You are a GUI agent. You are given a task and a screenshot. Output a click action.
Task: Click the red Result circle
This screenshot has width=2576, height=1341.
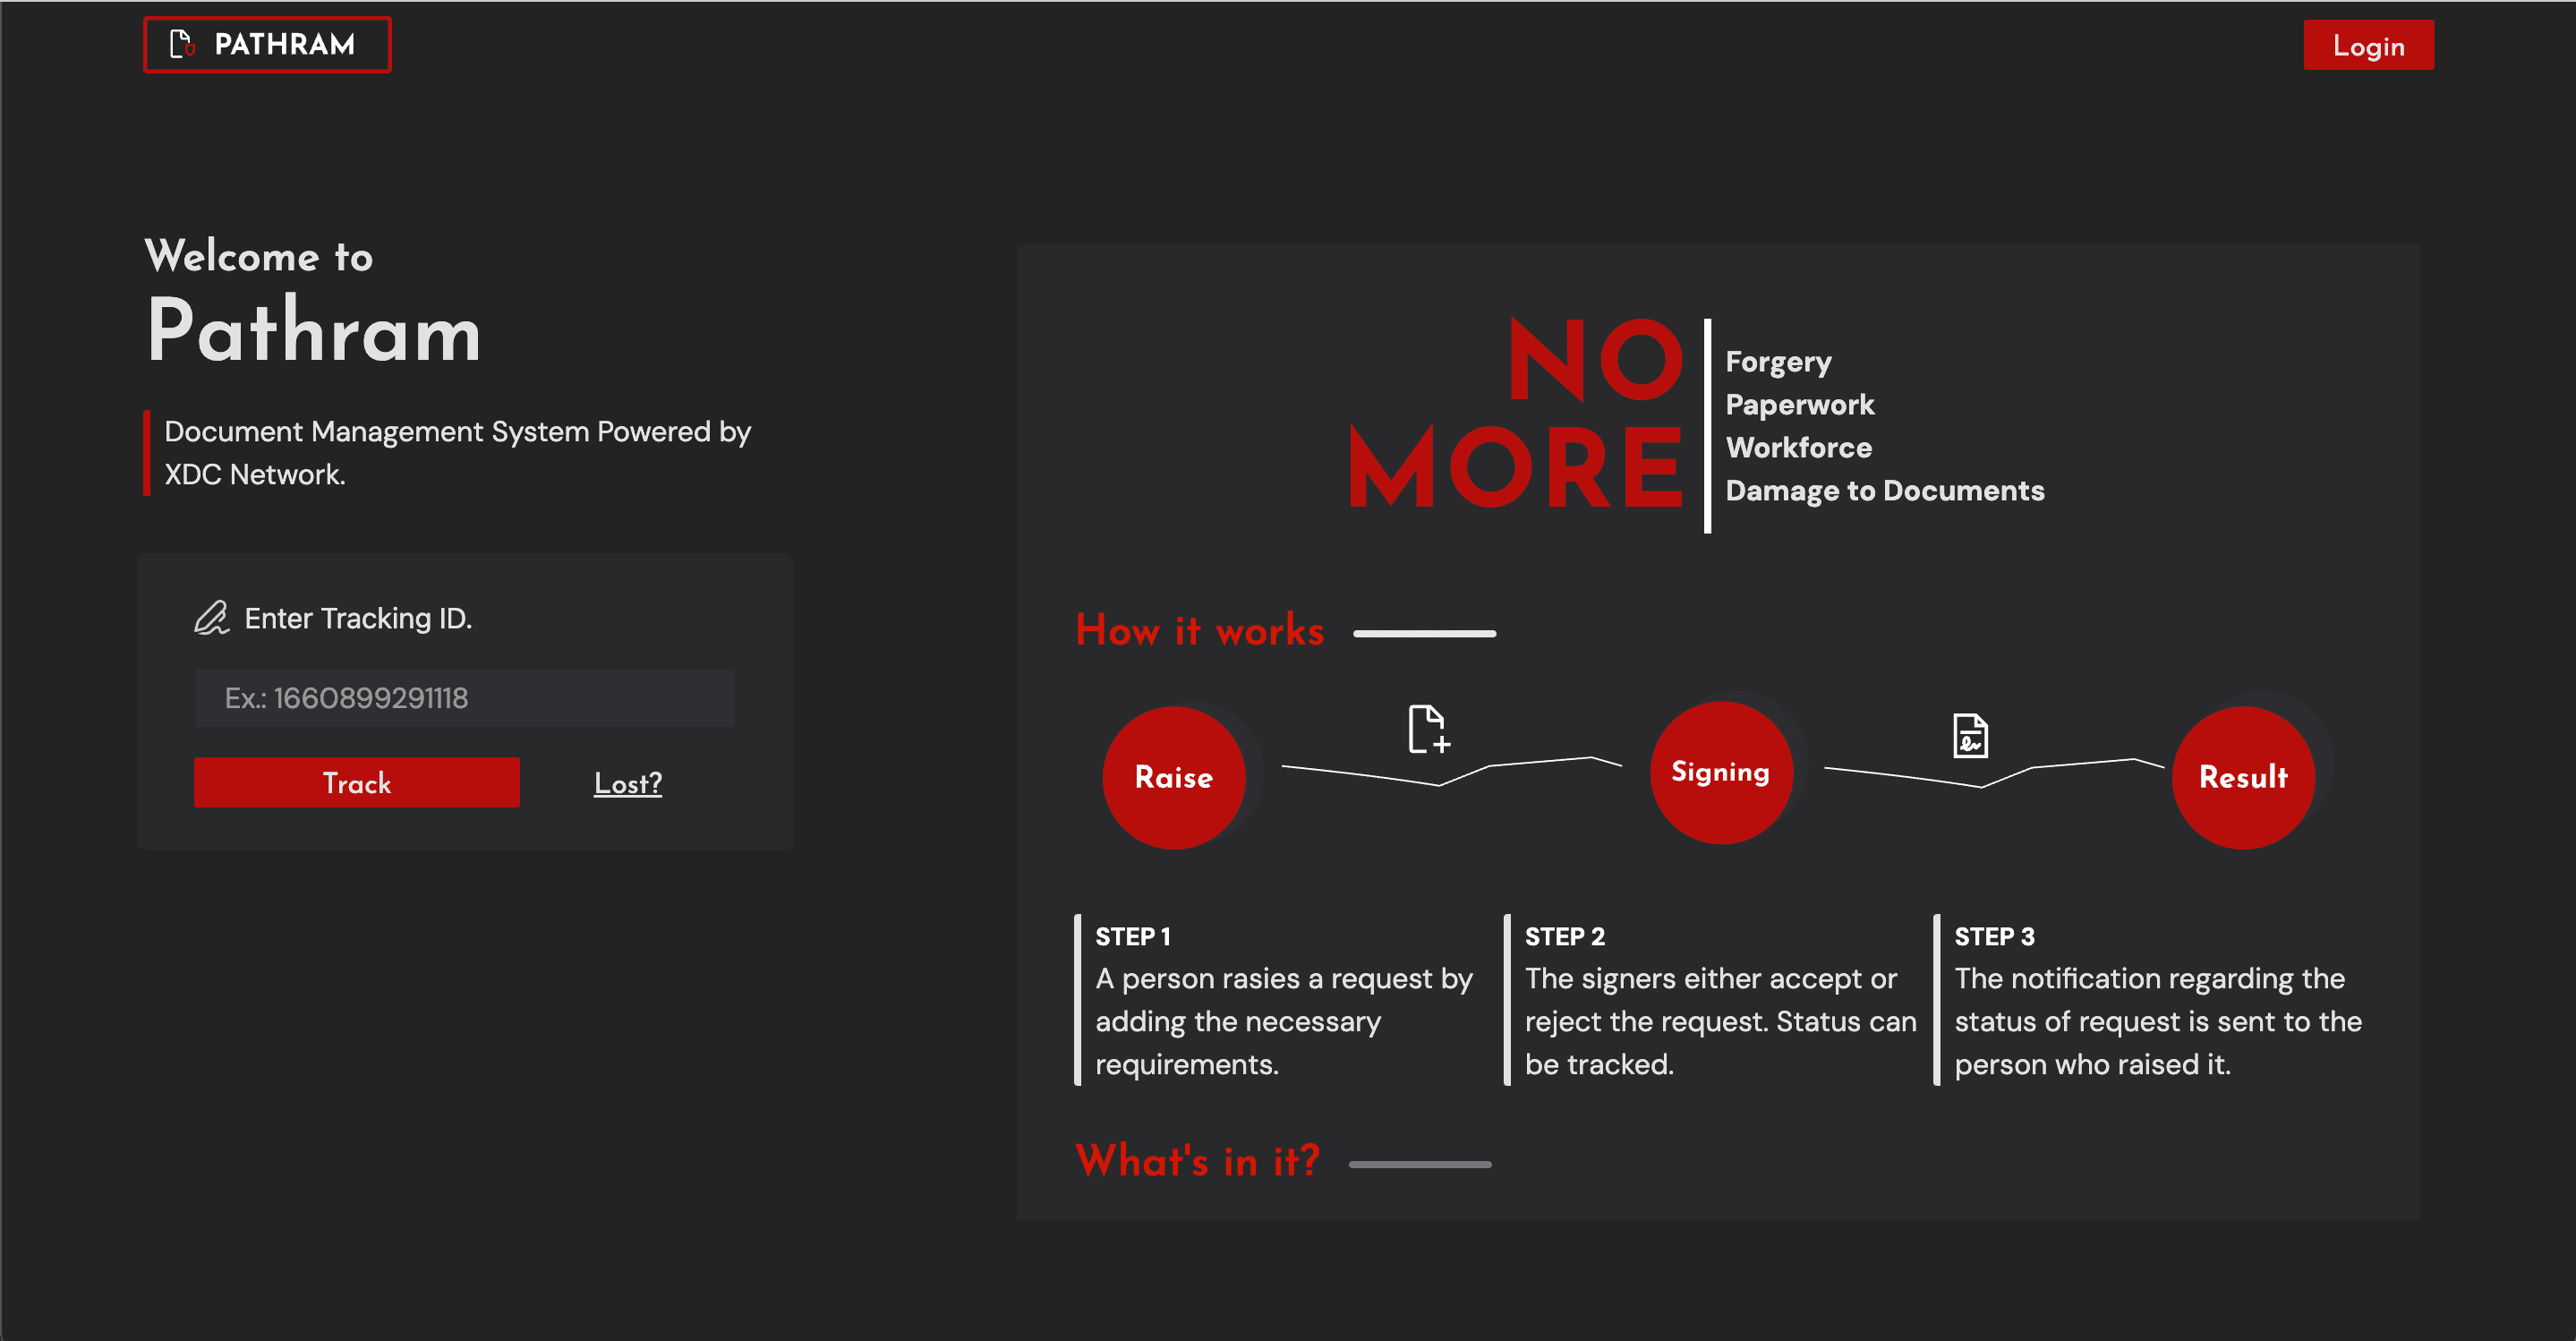[x=2242, y=778]
